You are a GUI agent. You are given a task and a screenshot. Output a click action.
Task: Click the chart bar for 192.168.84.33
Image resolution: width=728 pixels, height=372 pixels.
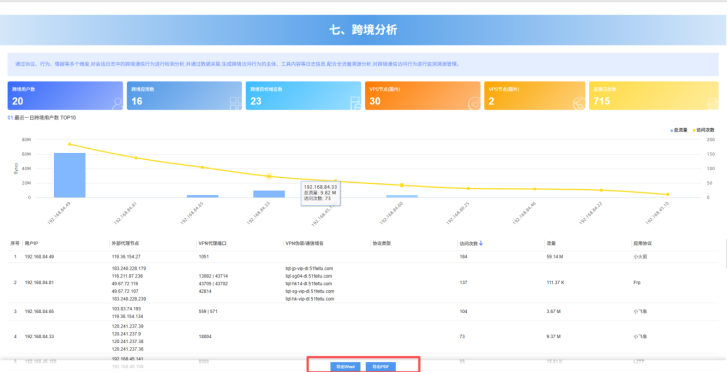pyautogui.click(x=269, y=194)
